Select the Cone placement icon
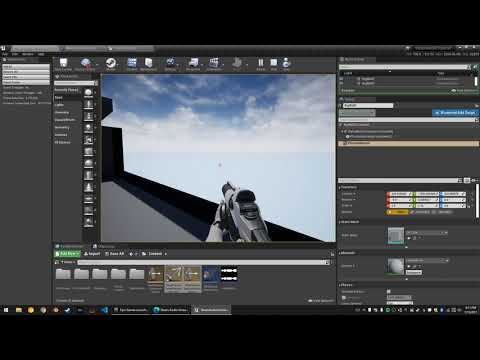480x360 pixels. [x=88, y=186]
